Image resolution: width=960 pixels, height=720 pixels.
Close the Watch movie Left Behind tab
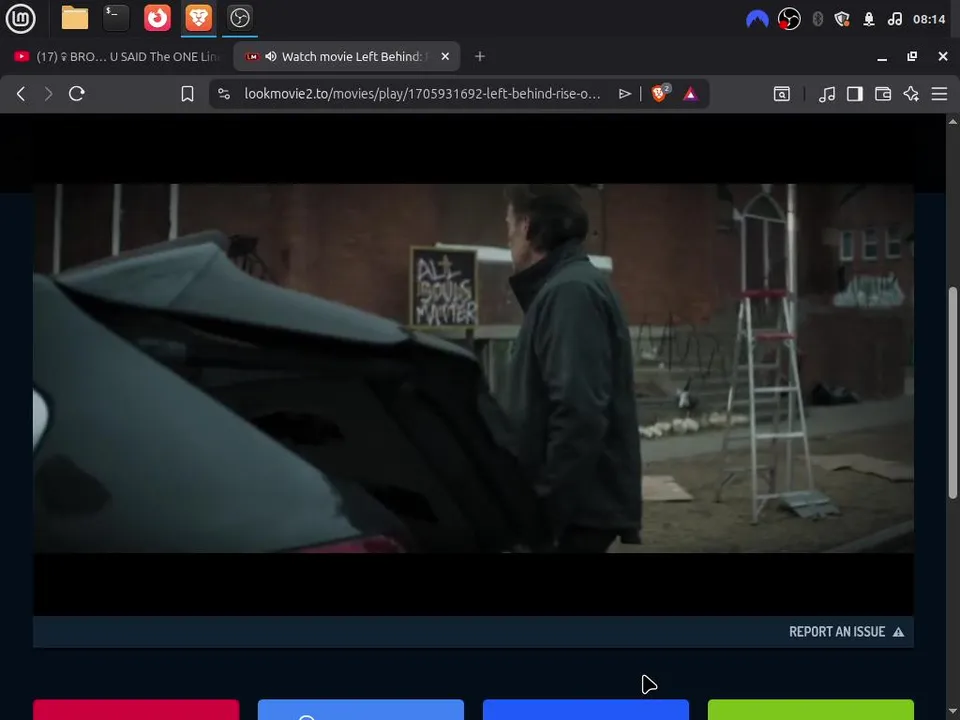click(x=445, y=56)
